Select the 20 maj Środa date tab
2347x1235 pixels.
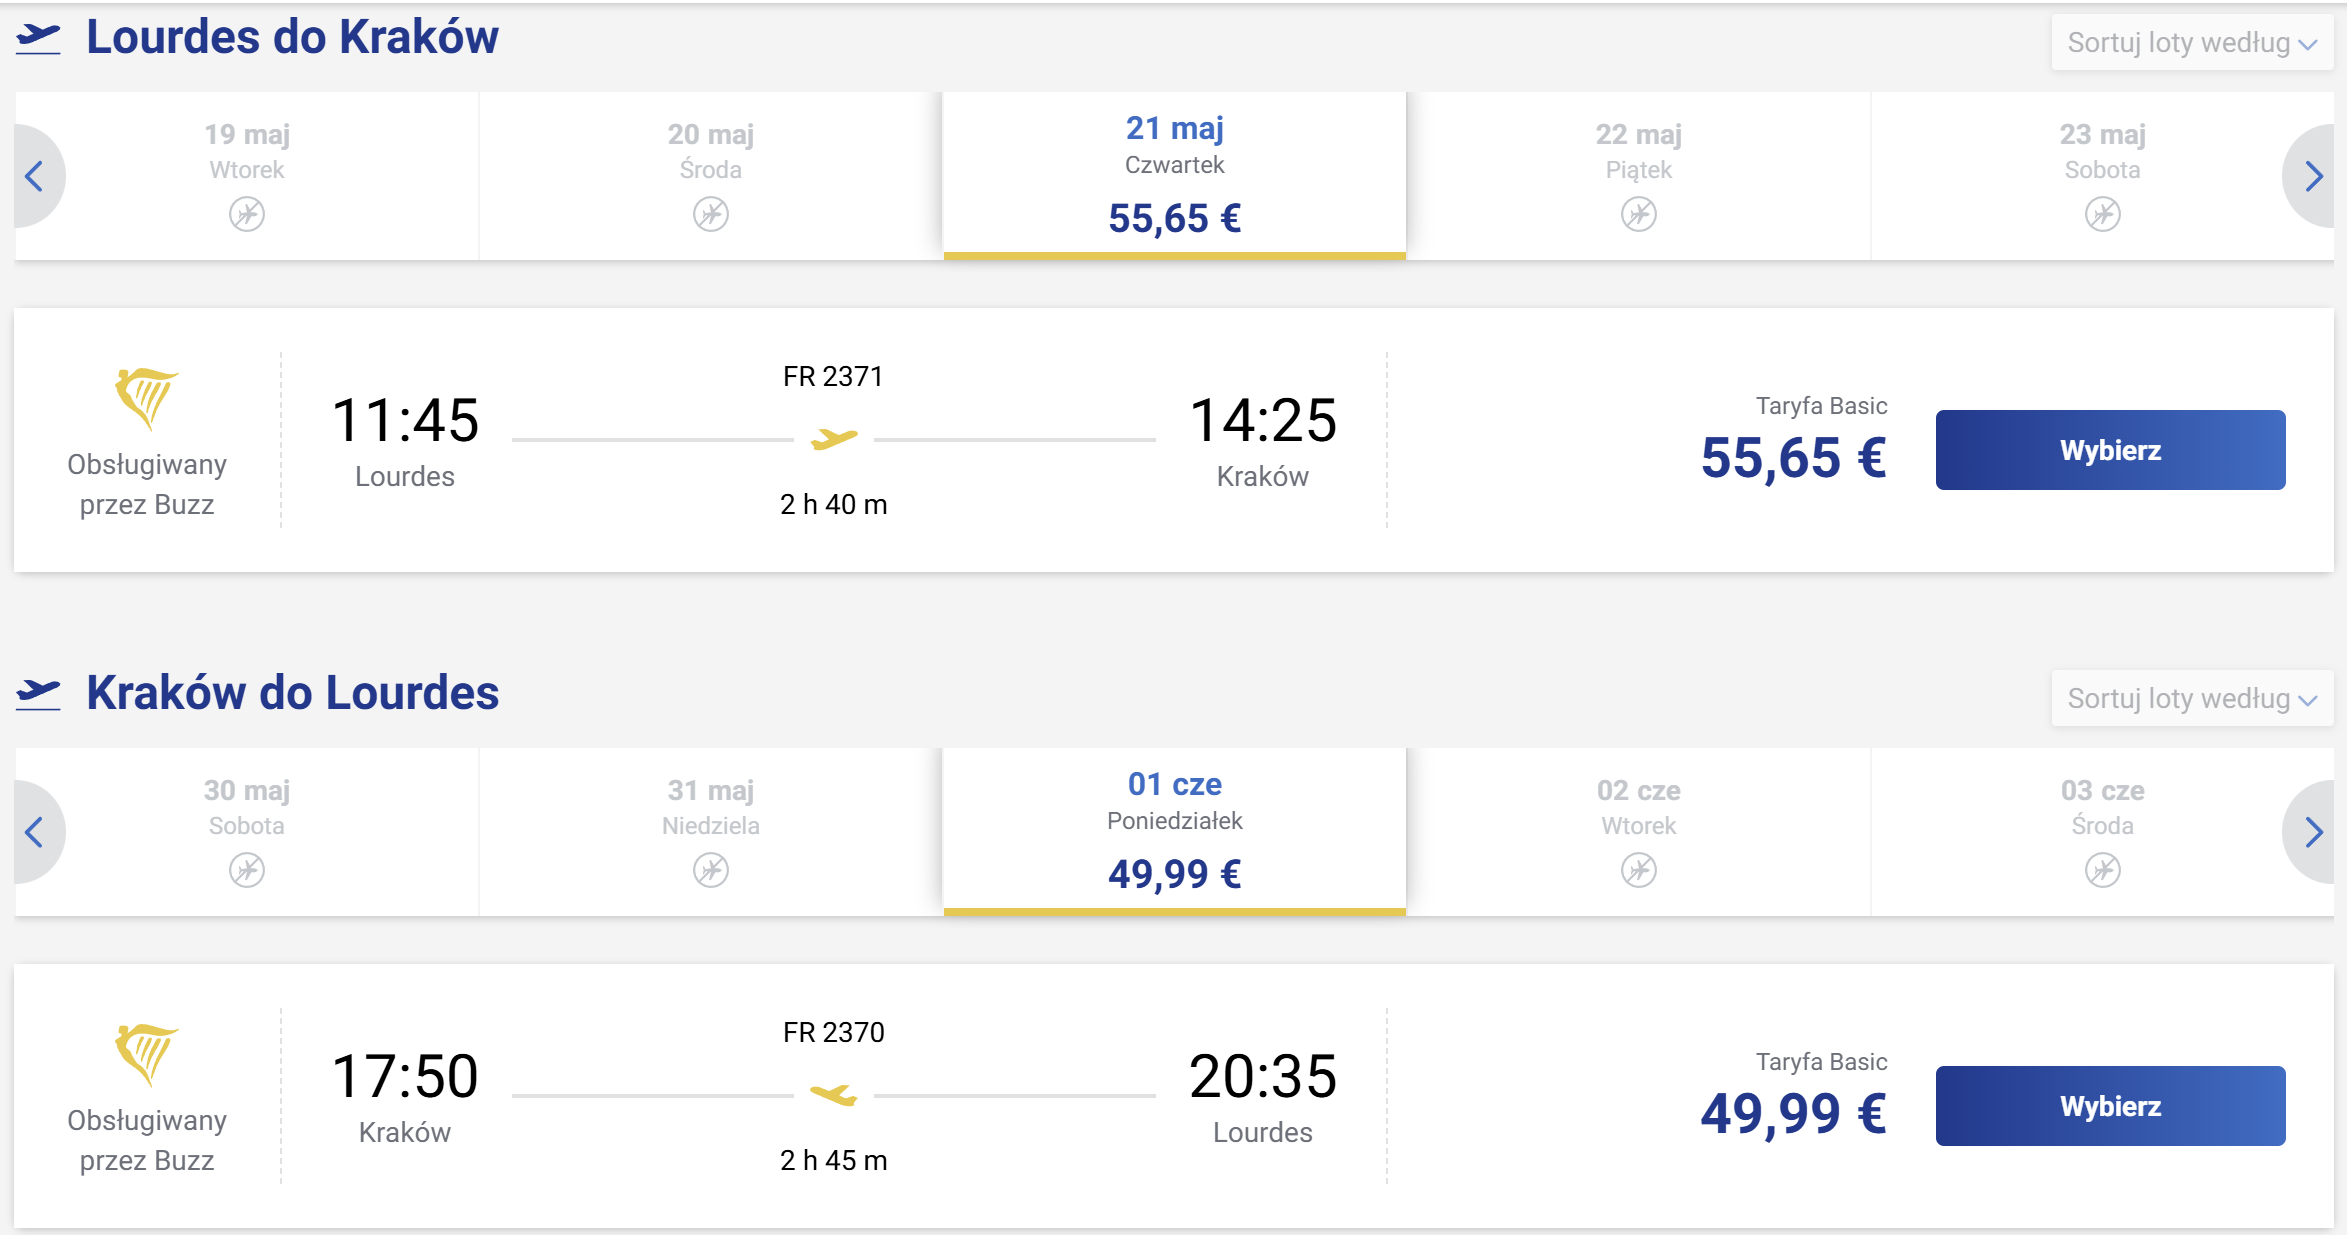click(x=711, y=176)
